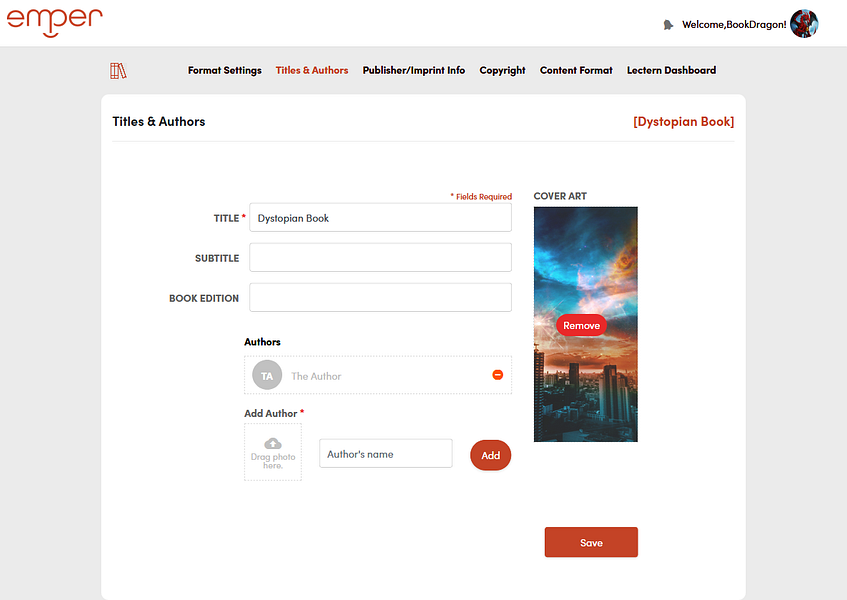This screenshot has height=600, width=847.
Task: Click the Authors section heading
Action: tap(262, 342)
